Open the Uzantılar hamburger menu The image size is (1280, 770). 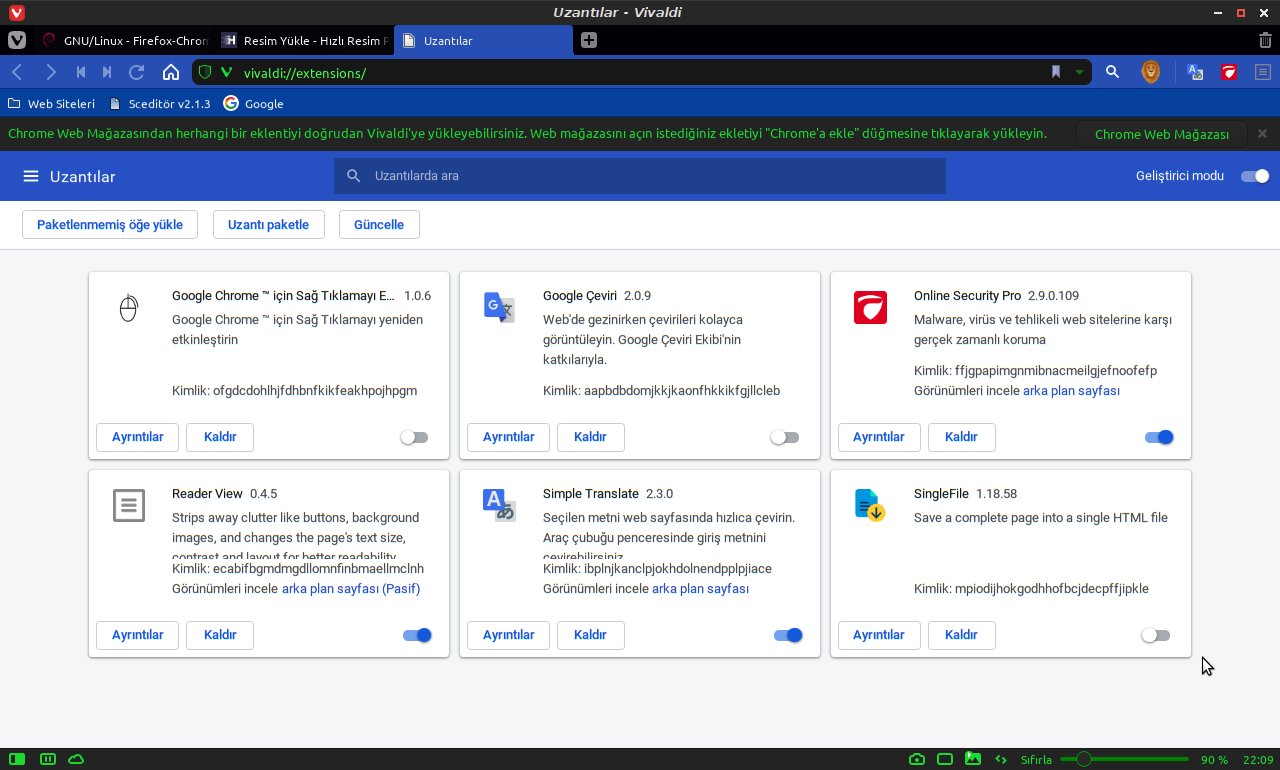(31, 176)
